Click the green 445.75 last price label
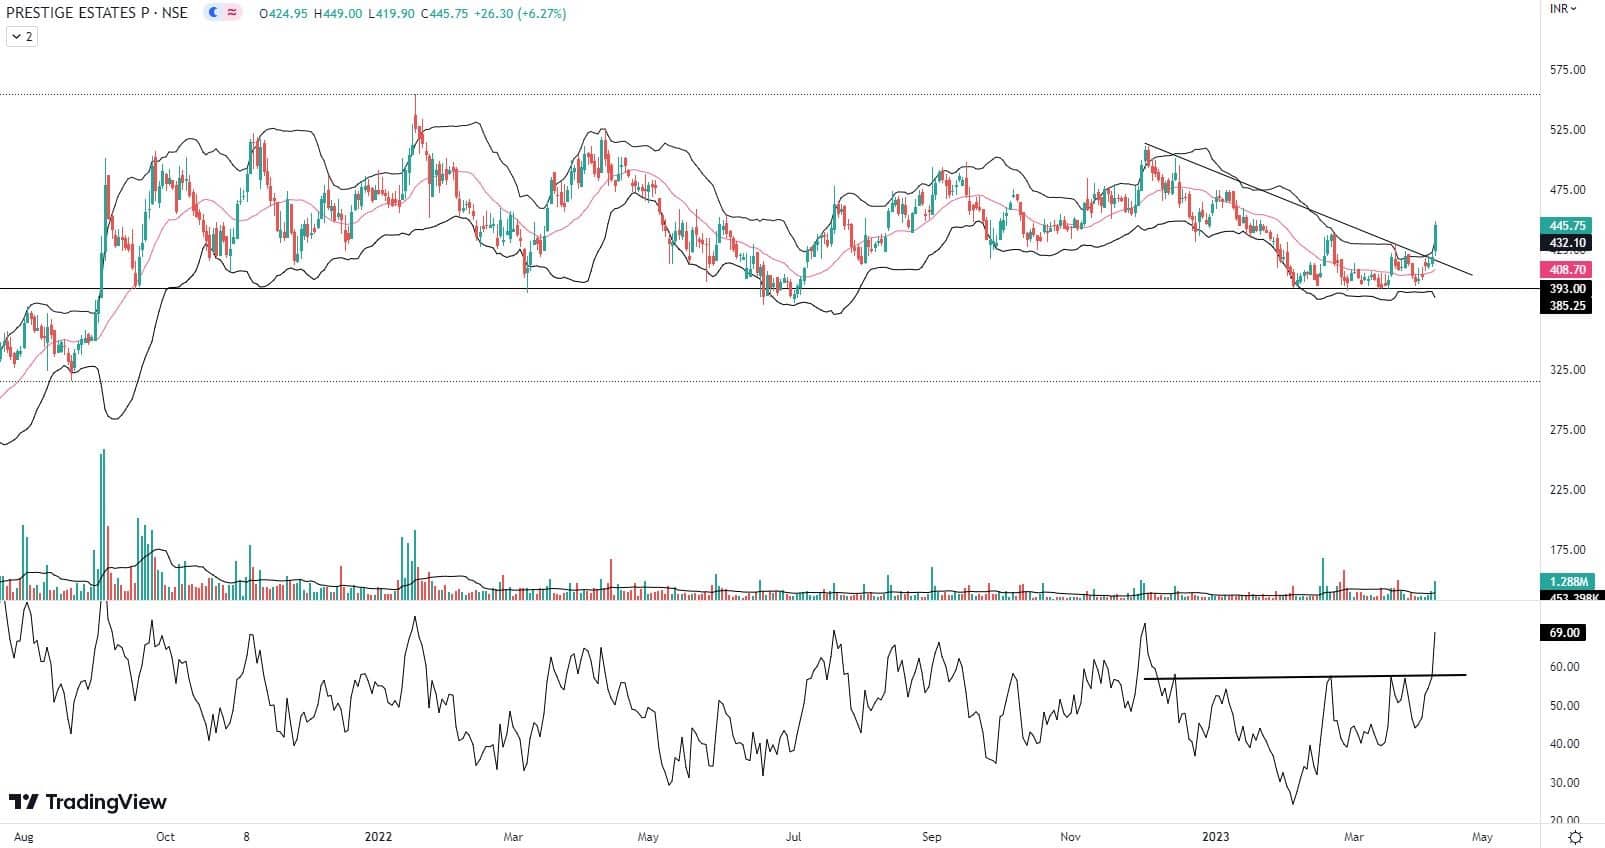The image size is (1605, 848). 1566,226
